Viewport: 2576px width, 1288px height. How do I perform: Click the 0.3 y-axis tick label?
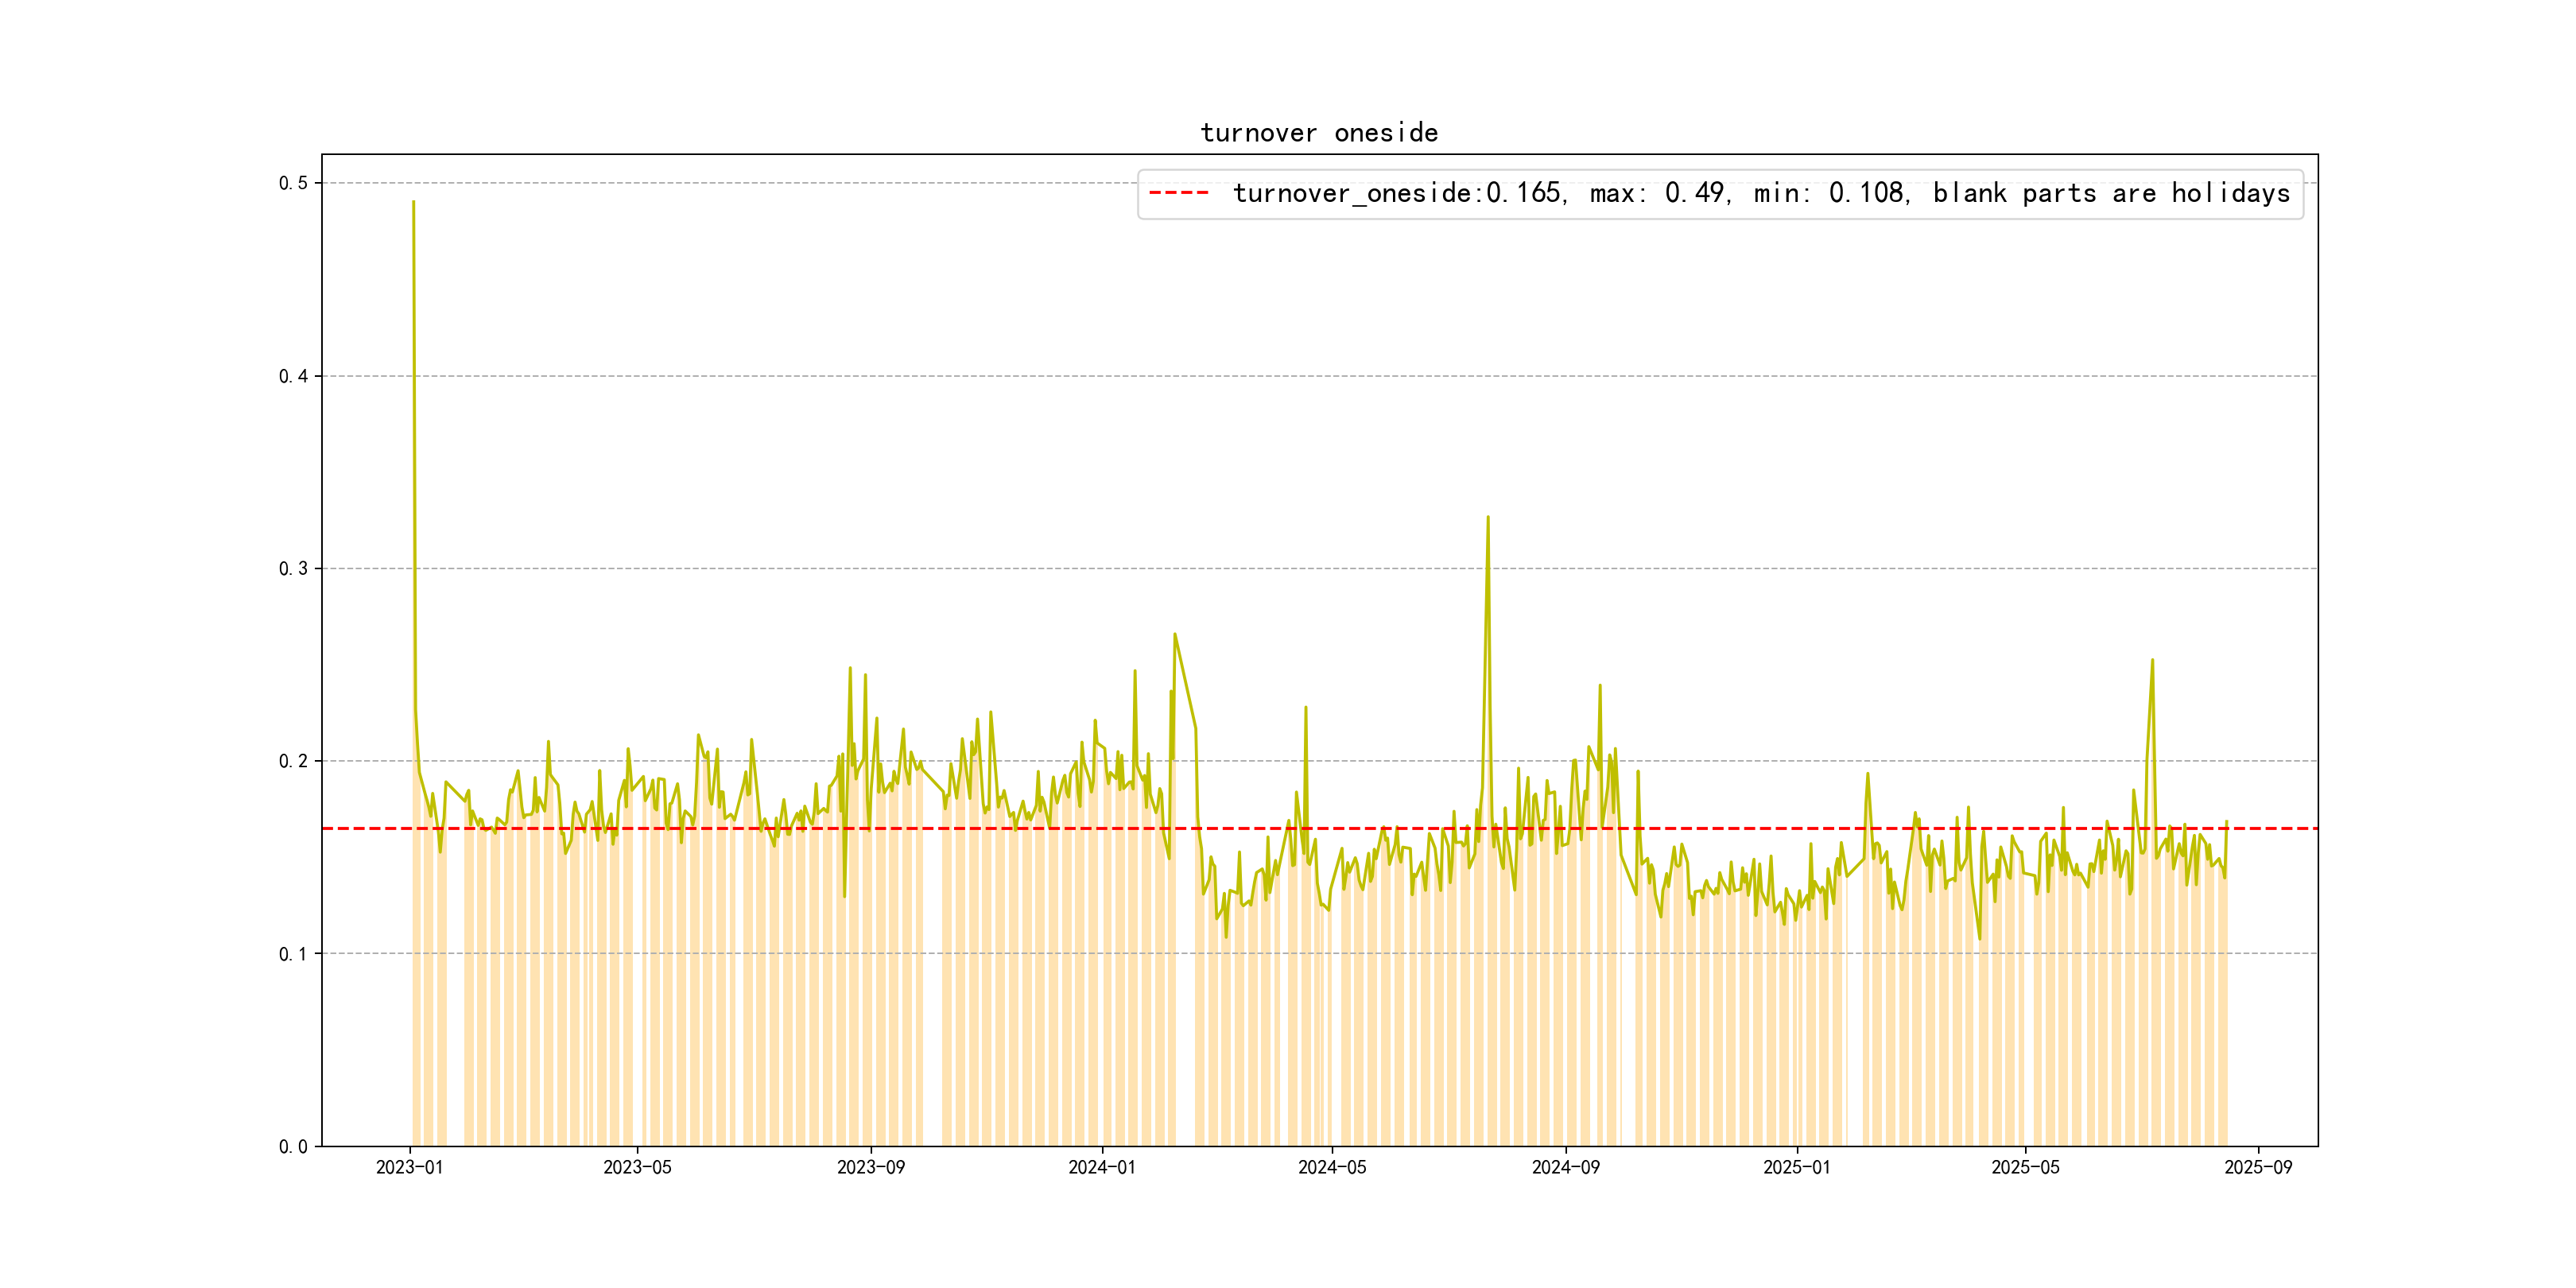(x=292, y=569)
